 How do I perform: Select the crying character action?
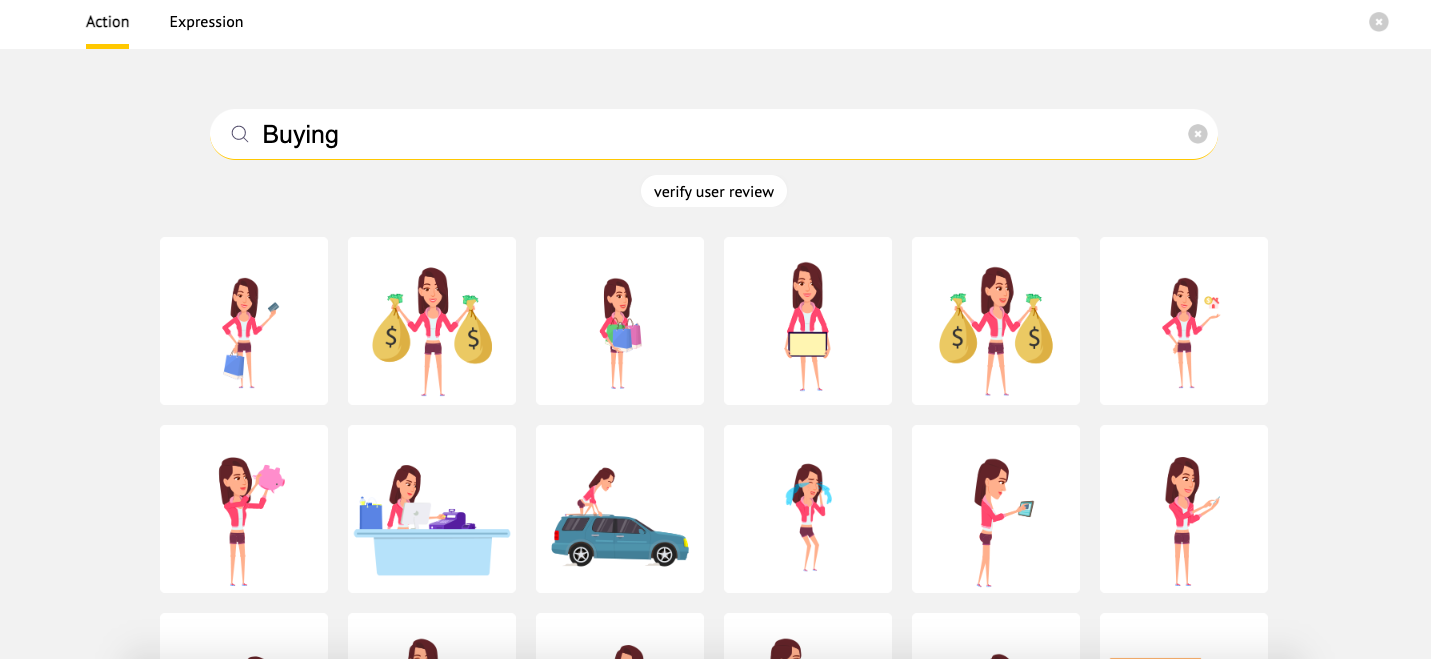pyautogui.click(x=808, y=509)
